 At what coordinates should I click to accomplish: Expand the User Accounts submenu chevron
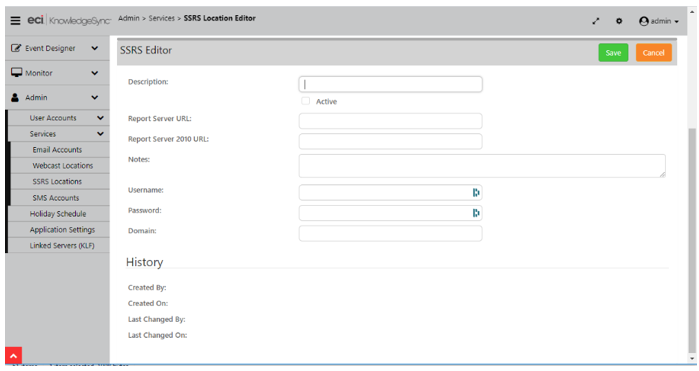[x=100, y=118]
